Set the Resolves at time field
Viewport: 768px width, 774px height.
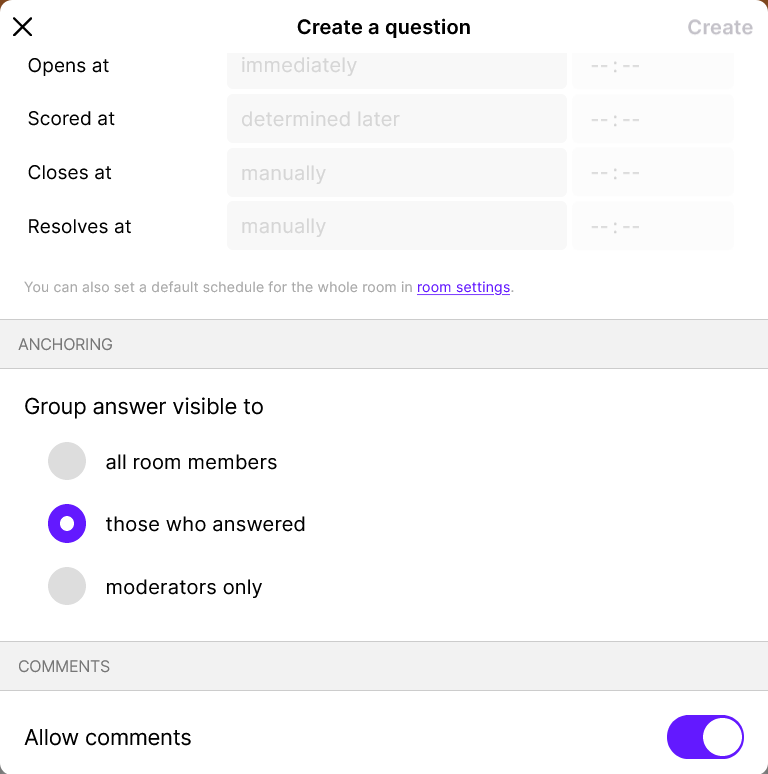[652, 226]
